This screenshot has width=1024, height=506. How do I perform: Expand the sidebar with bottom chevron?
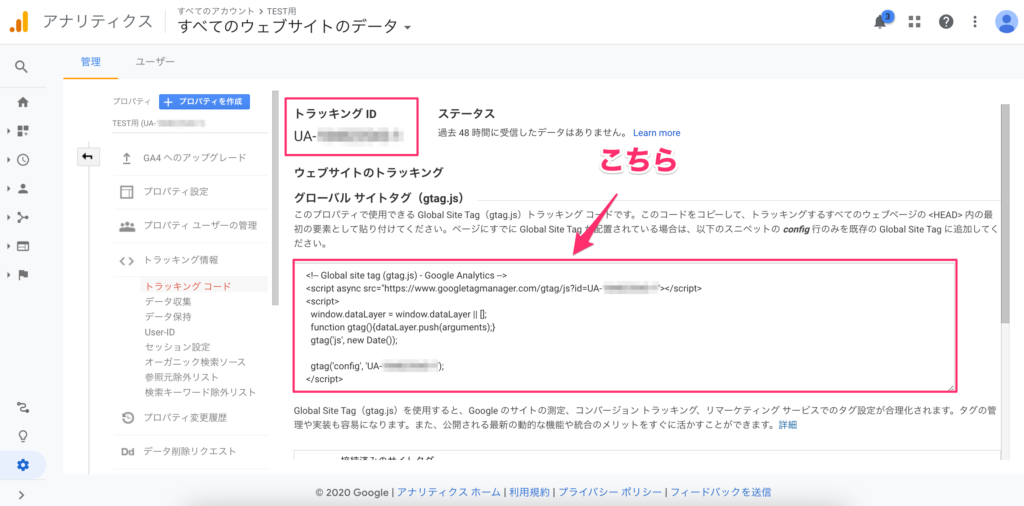click(x=22, y=494)
